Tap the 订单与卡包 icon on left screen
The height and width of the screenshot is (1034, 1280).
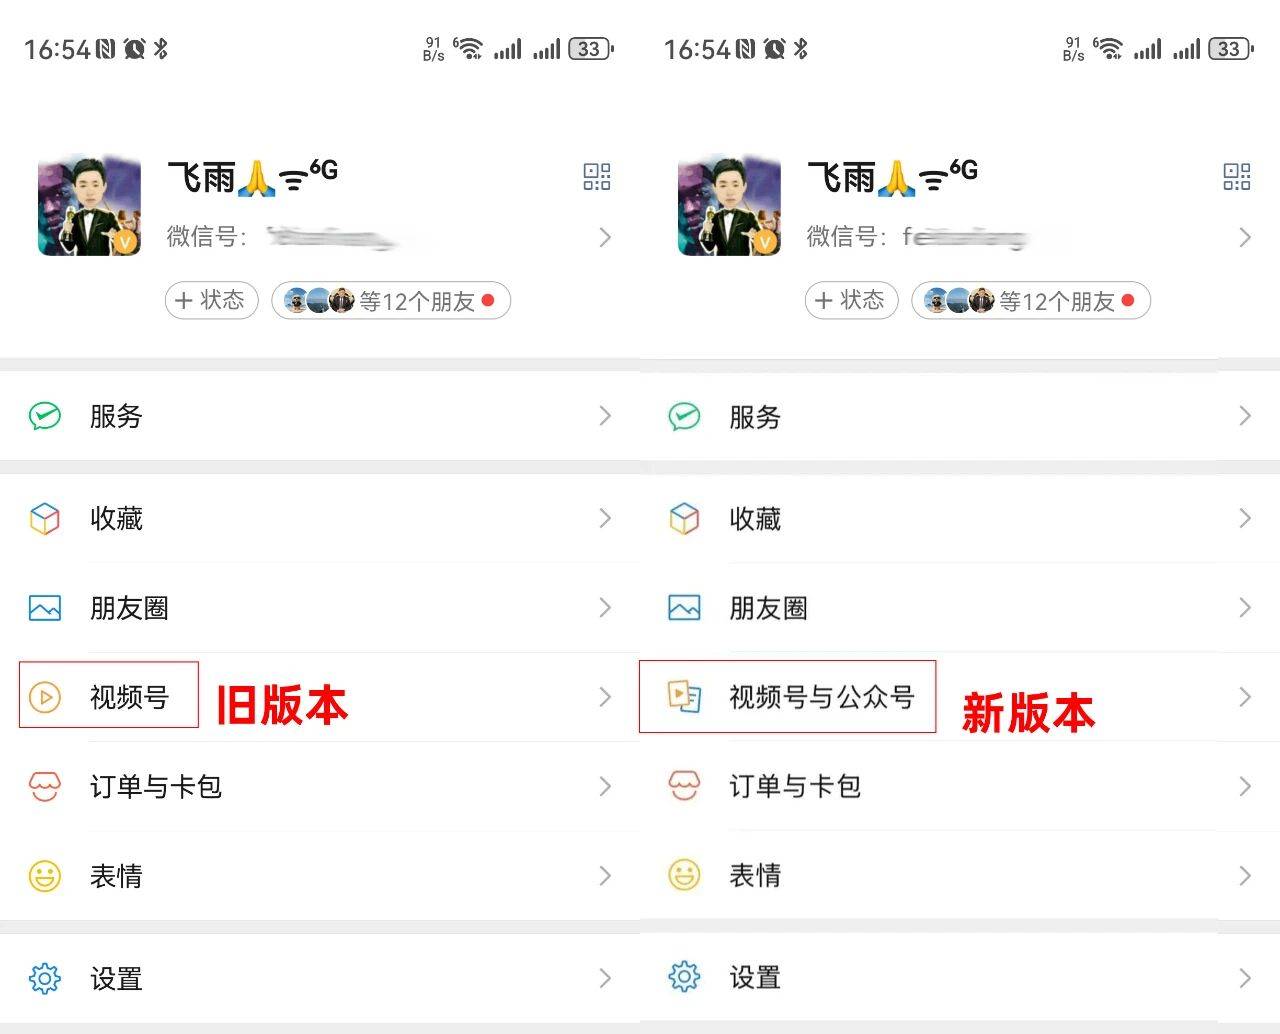point(45,786)
